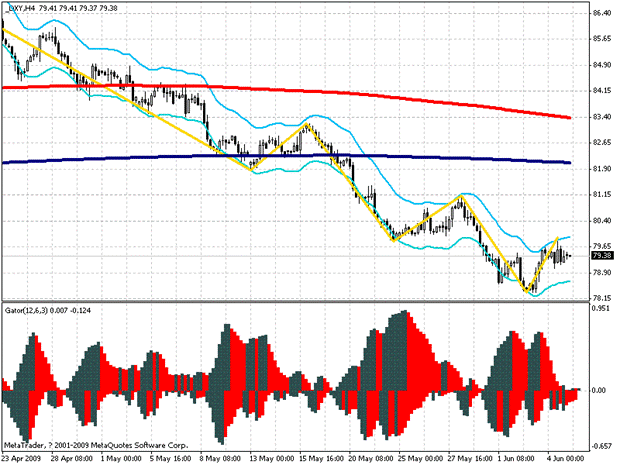Viewport: 620px width, 465px height.
Task: Click the 4 Jun 00:00 time label
Action: (566, 458)
